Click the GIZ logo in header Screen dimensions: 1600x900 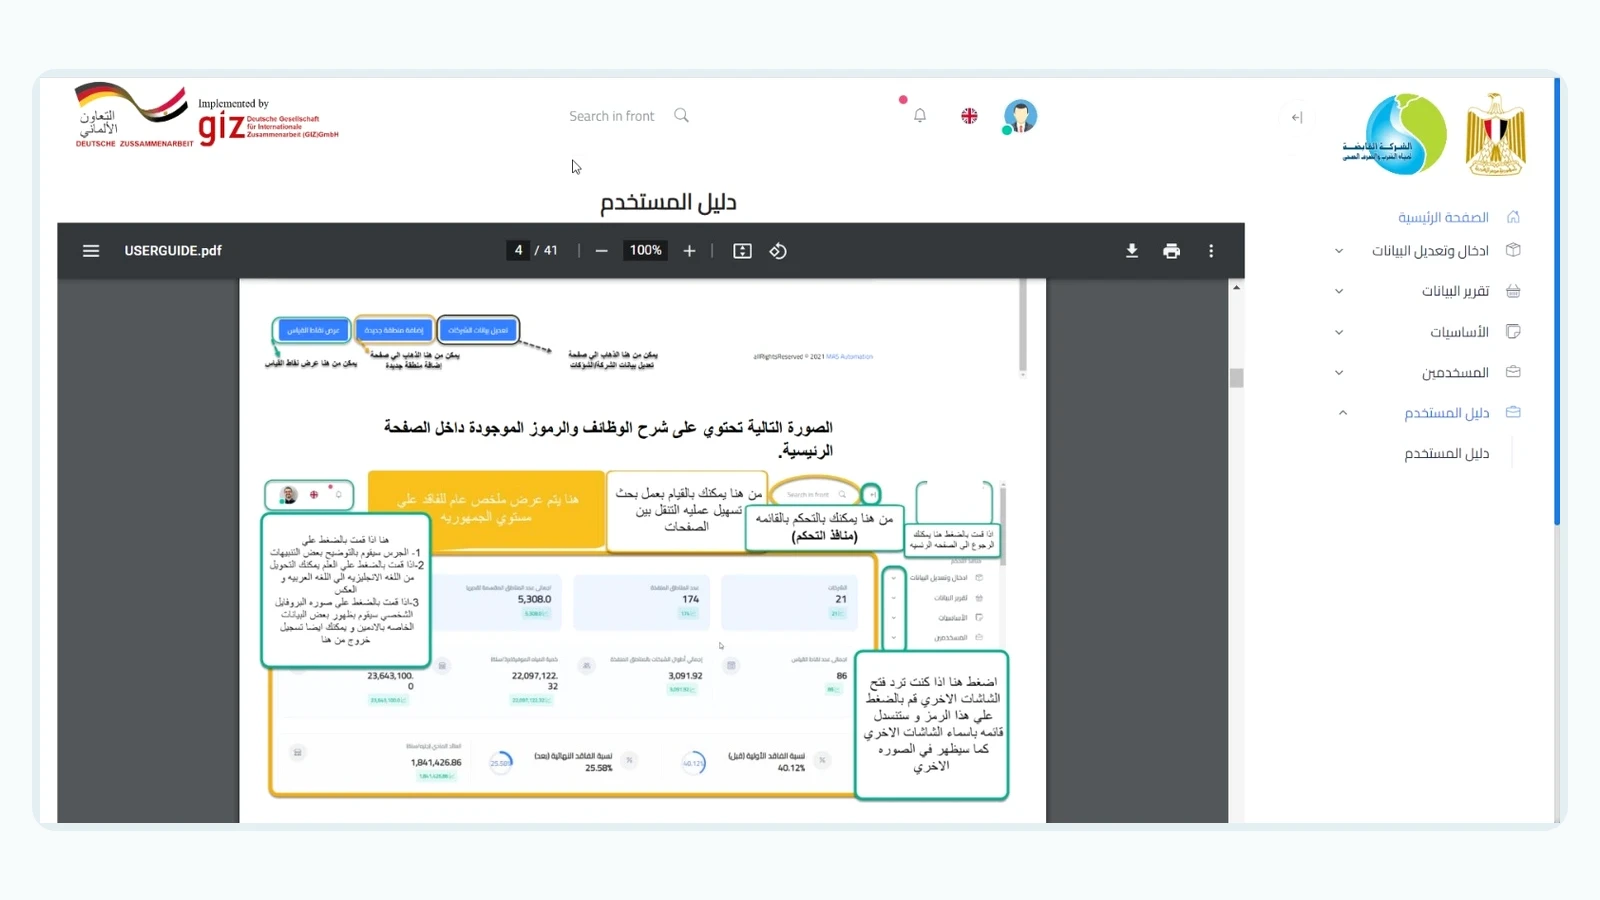pos(268,124)
